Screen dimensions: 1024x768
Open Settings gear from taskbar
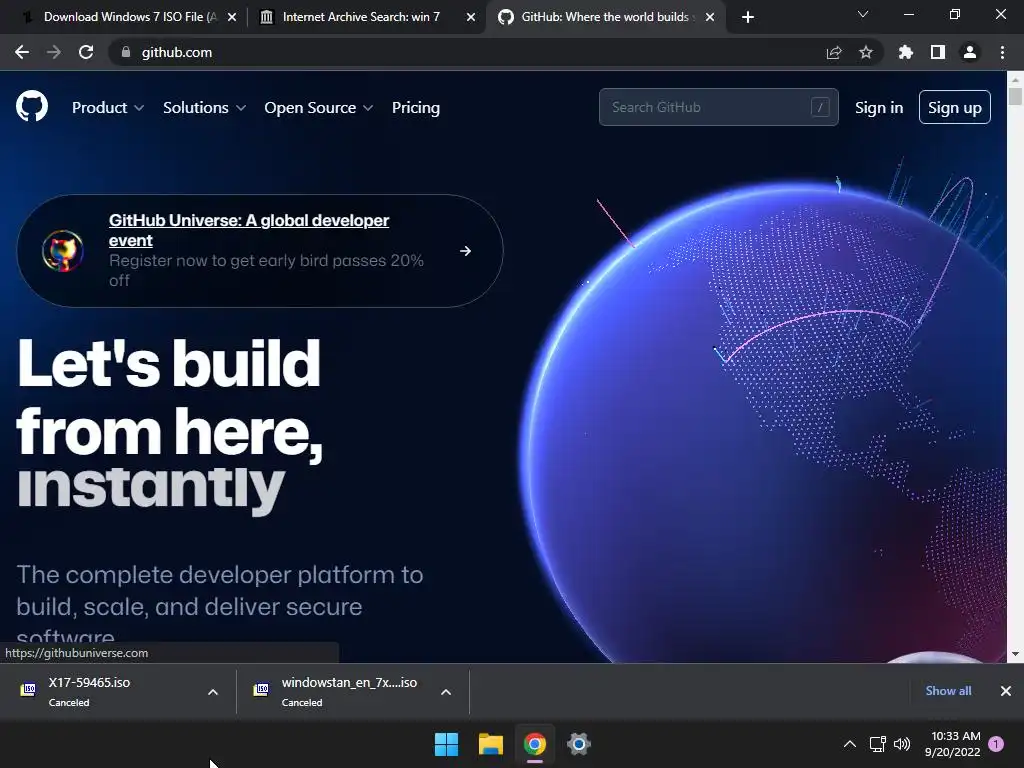(x=579, y=744)
